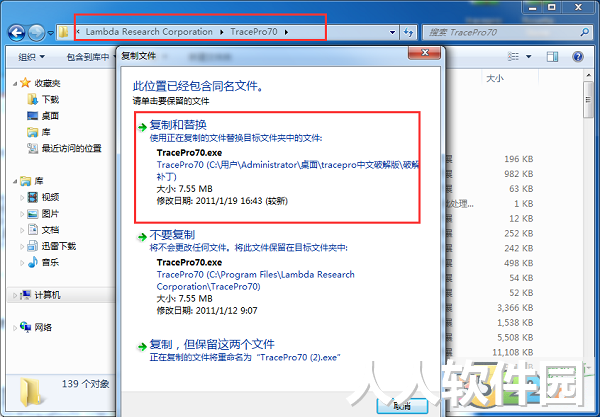Click the 大小 column header
The image size is (600, 417).
(494, 78)
